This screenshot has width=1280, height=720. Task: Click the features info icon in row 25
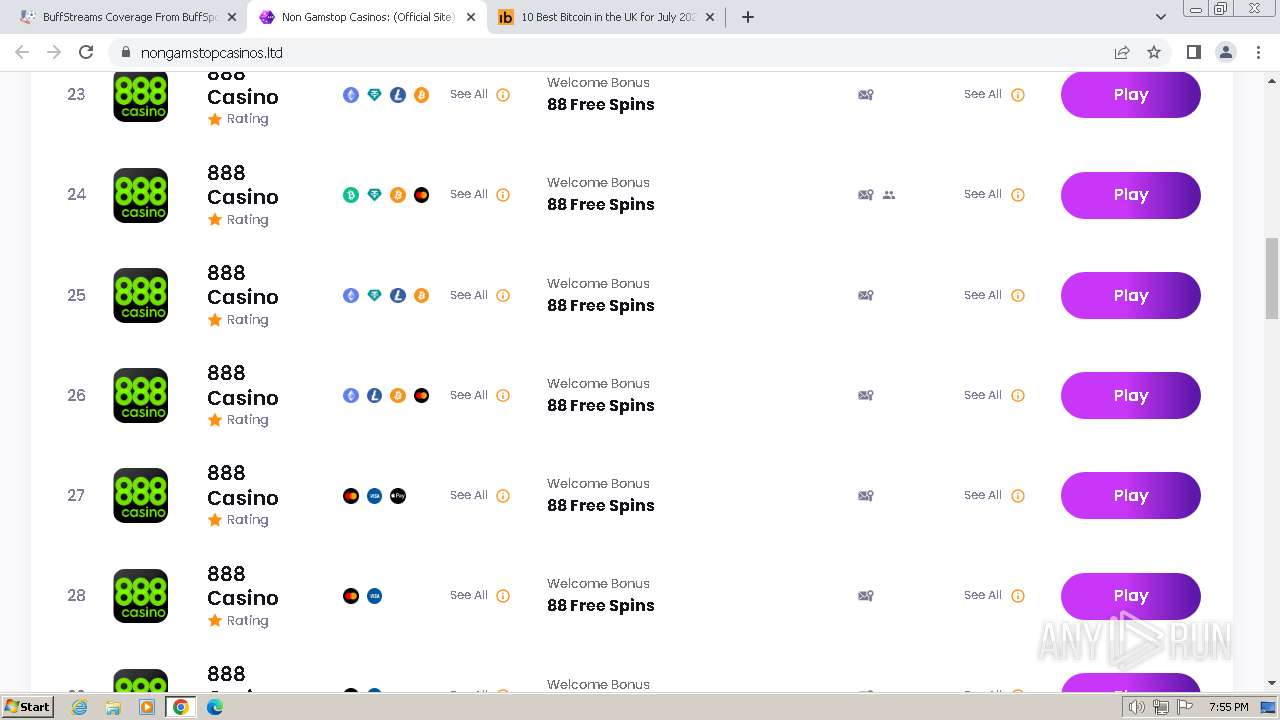coord(1018,295)
